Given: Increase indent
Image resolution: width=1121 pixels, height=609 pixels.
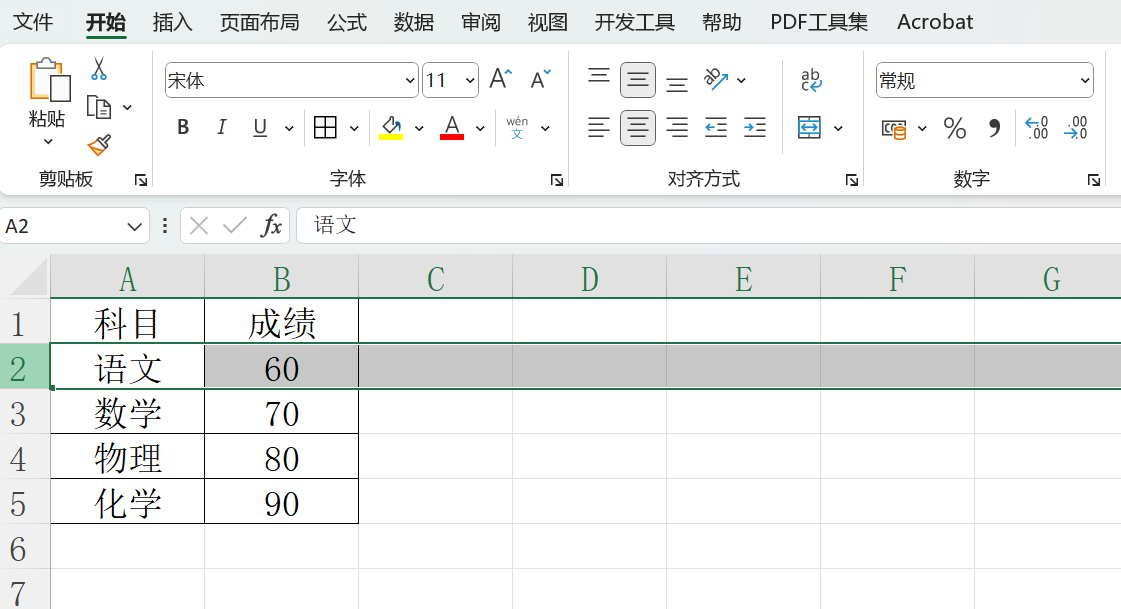Looking at the screenshot, I should pos(755,127).
